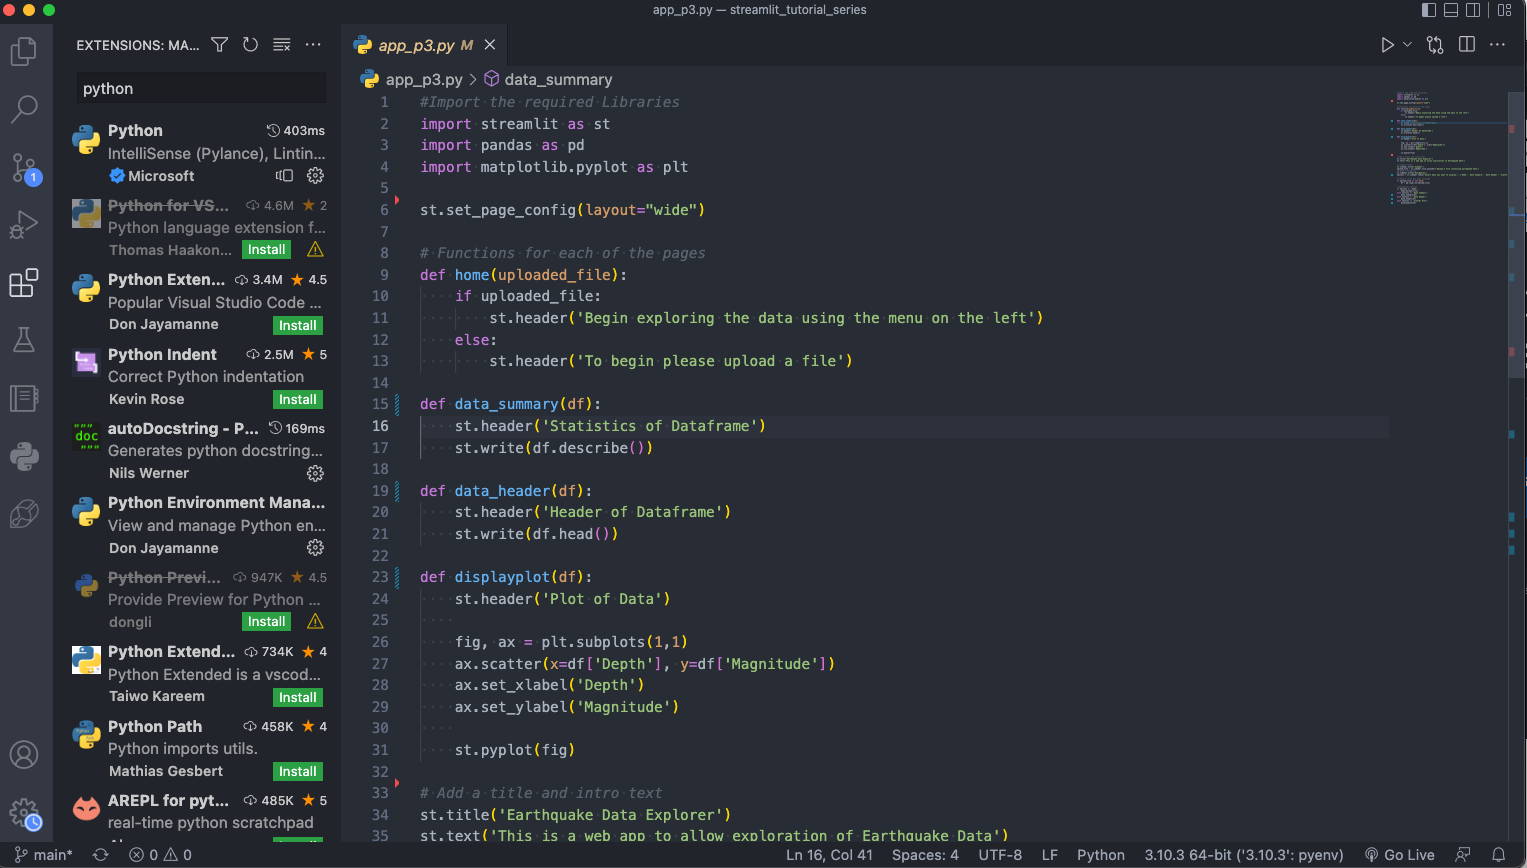The height and width of the screenshot is (868, 1527).
Task: Open Extensions views and more actions menu
Action: click(313, 45)
